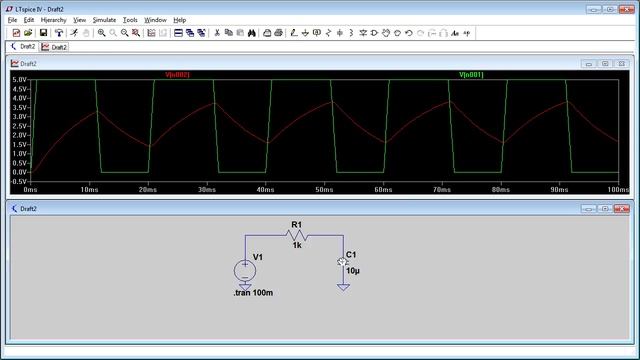The height and width of the screenshot is (360, 640).
Task: Save the schematic with the floppy disk icon
Action: pos(43,33)
